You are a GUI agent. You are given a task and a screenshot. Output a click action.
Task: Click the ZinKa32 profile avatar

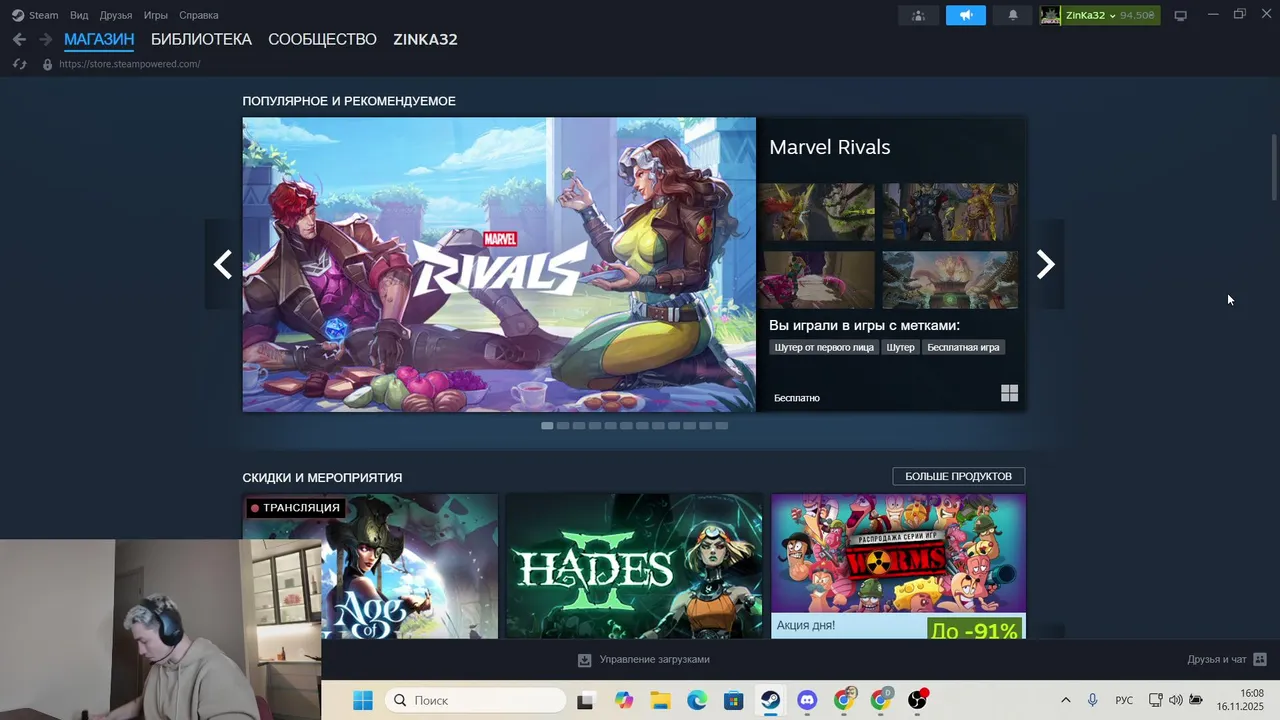pyautogui.click(x=1050, y=15)
